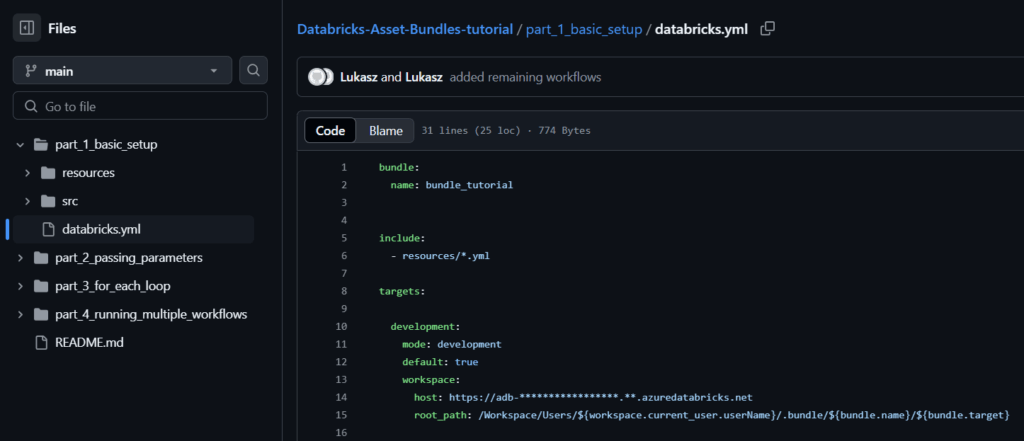Click line number 15 in code
The width and height of the screenshot is (1024, 441).
coord(341,414)
